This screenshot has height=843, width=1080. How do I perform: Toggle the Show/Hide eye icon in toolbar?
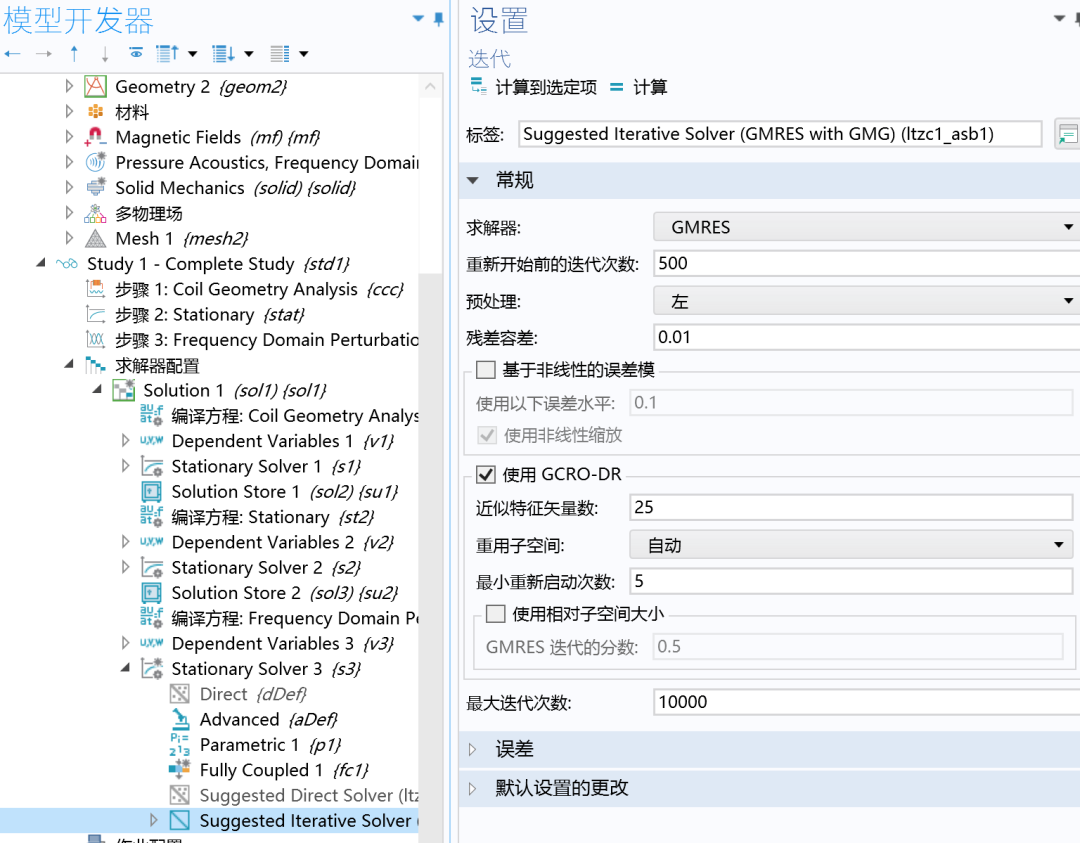pyautogui.click(x=137, y=53)
